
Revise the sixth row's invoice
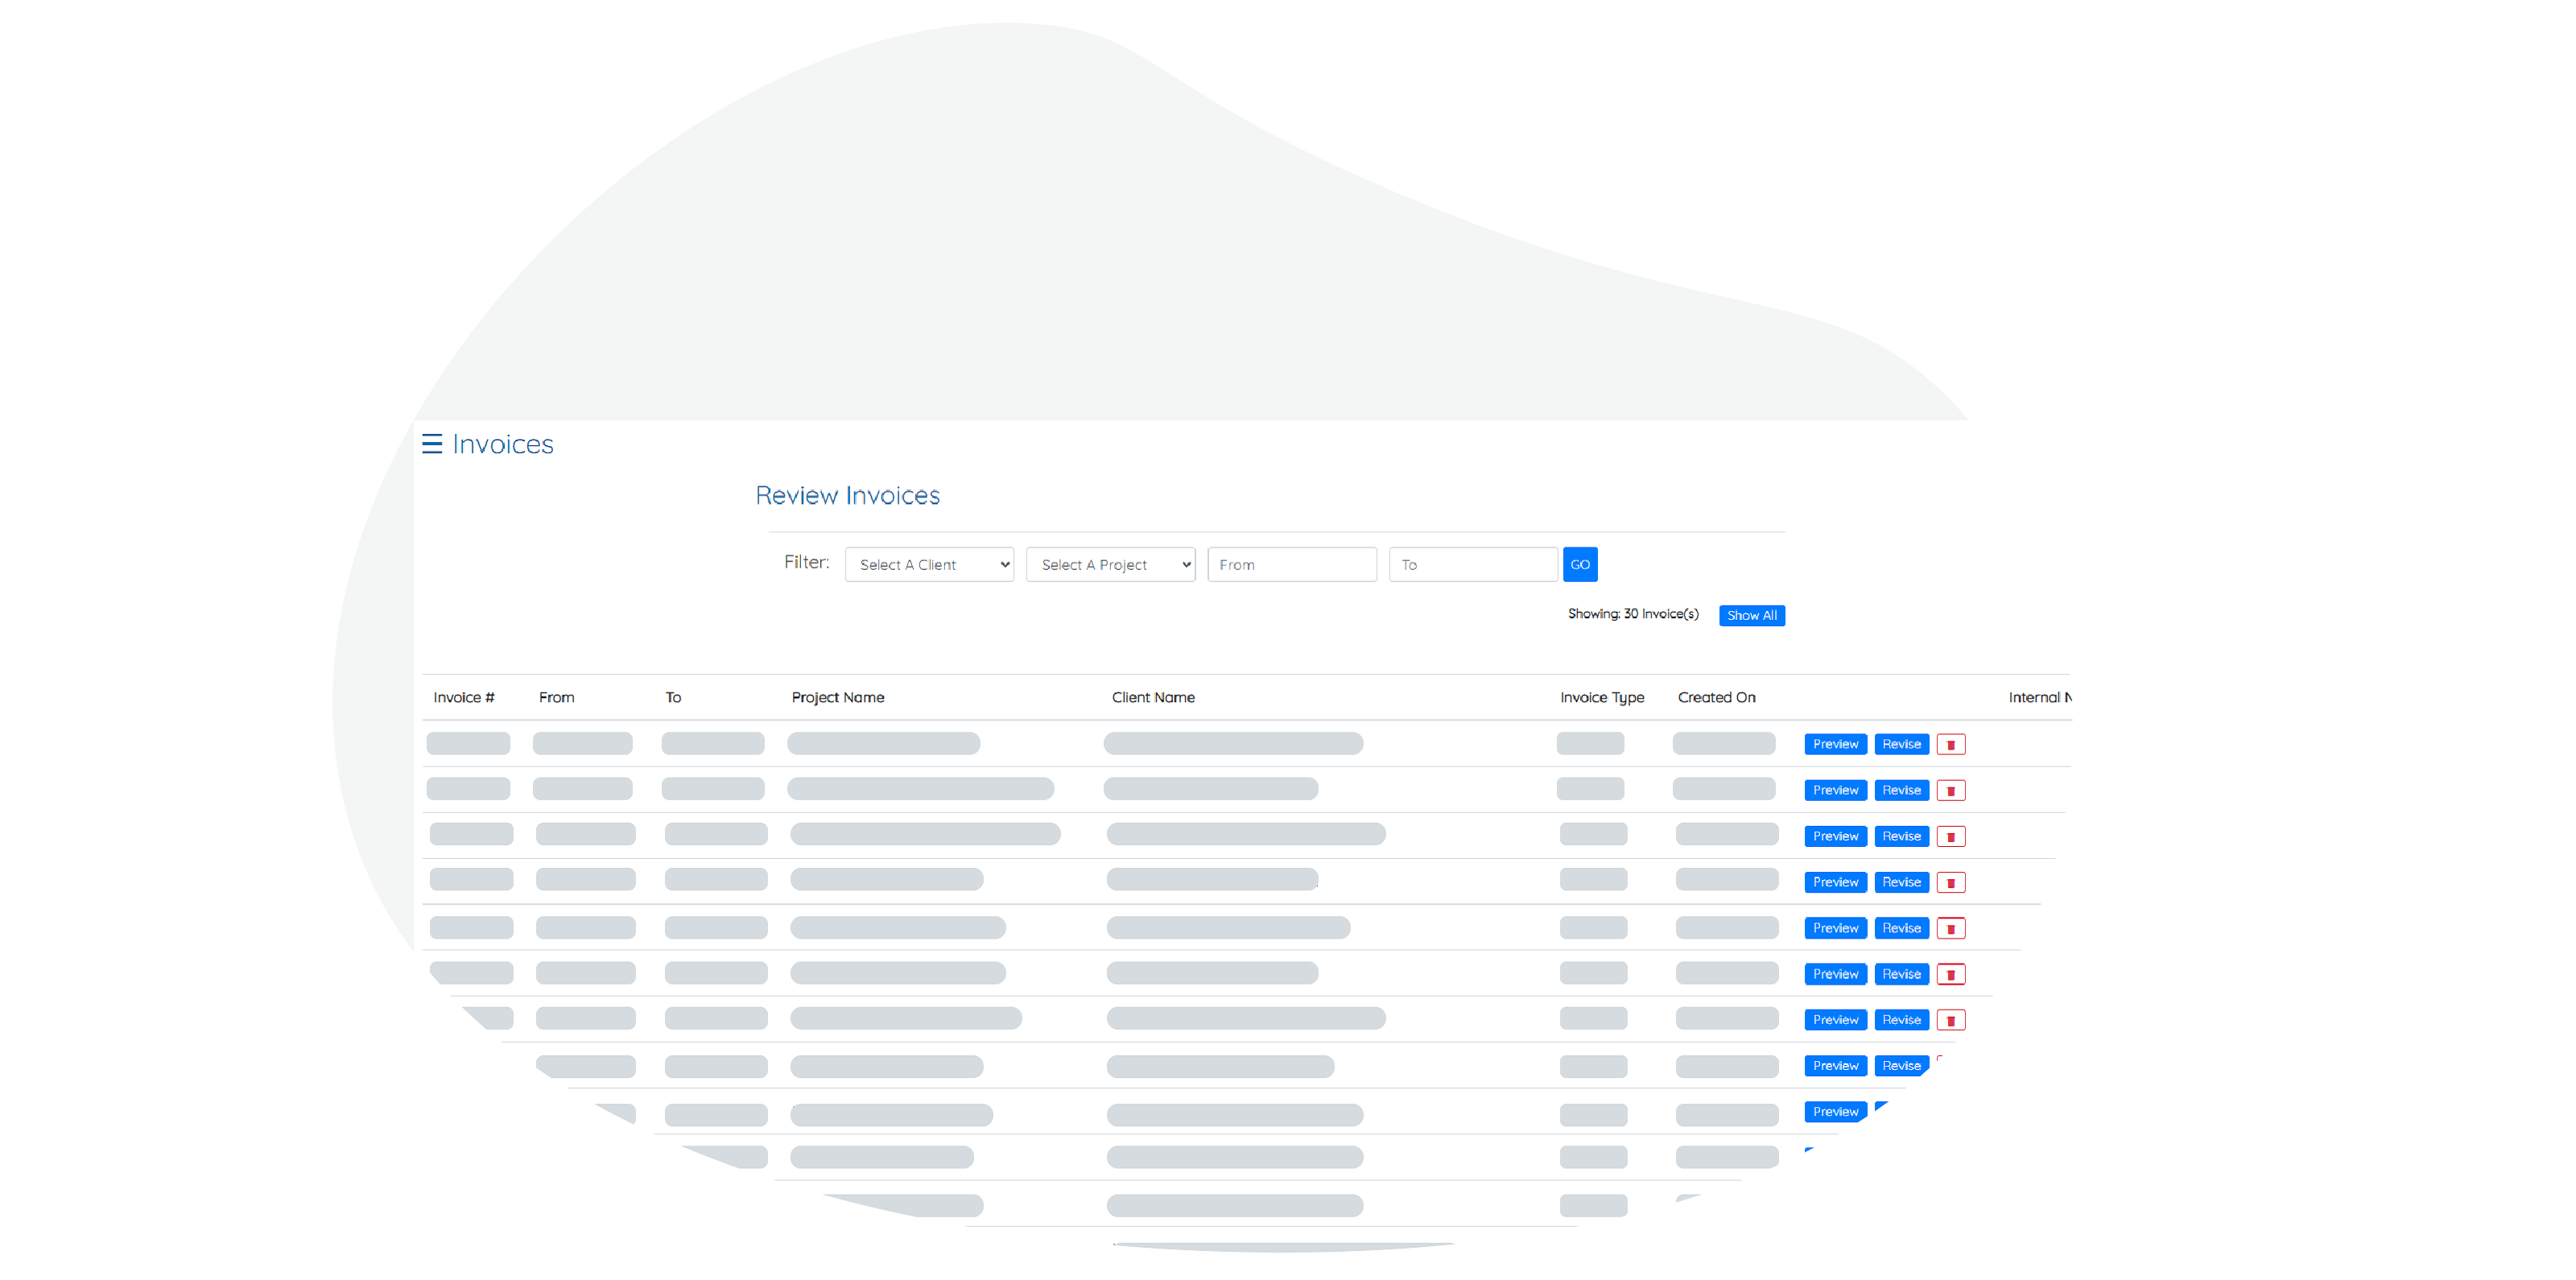(1901, 974)
